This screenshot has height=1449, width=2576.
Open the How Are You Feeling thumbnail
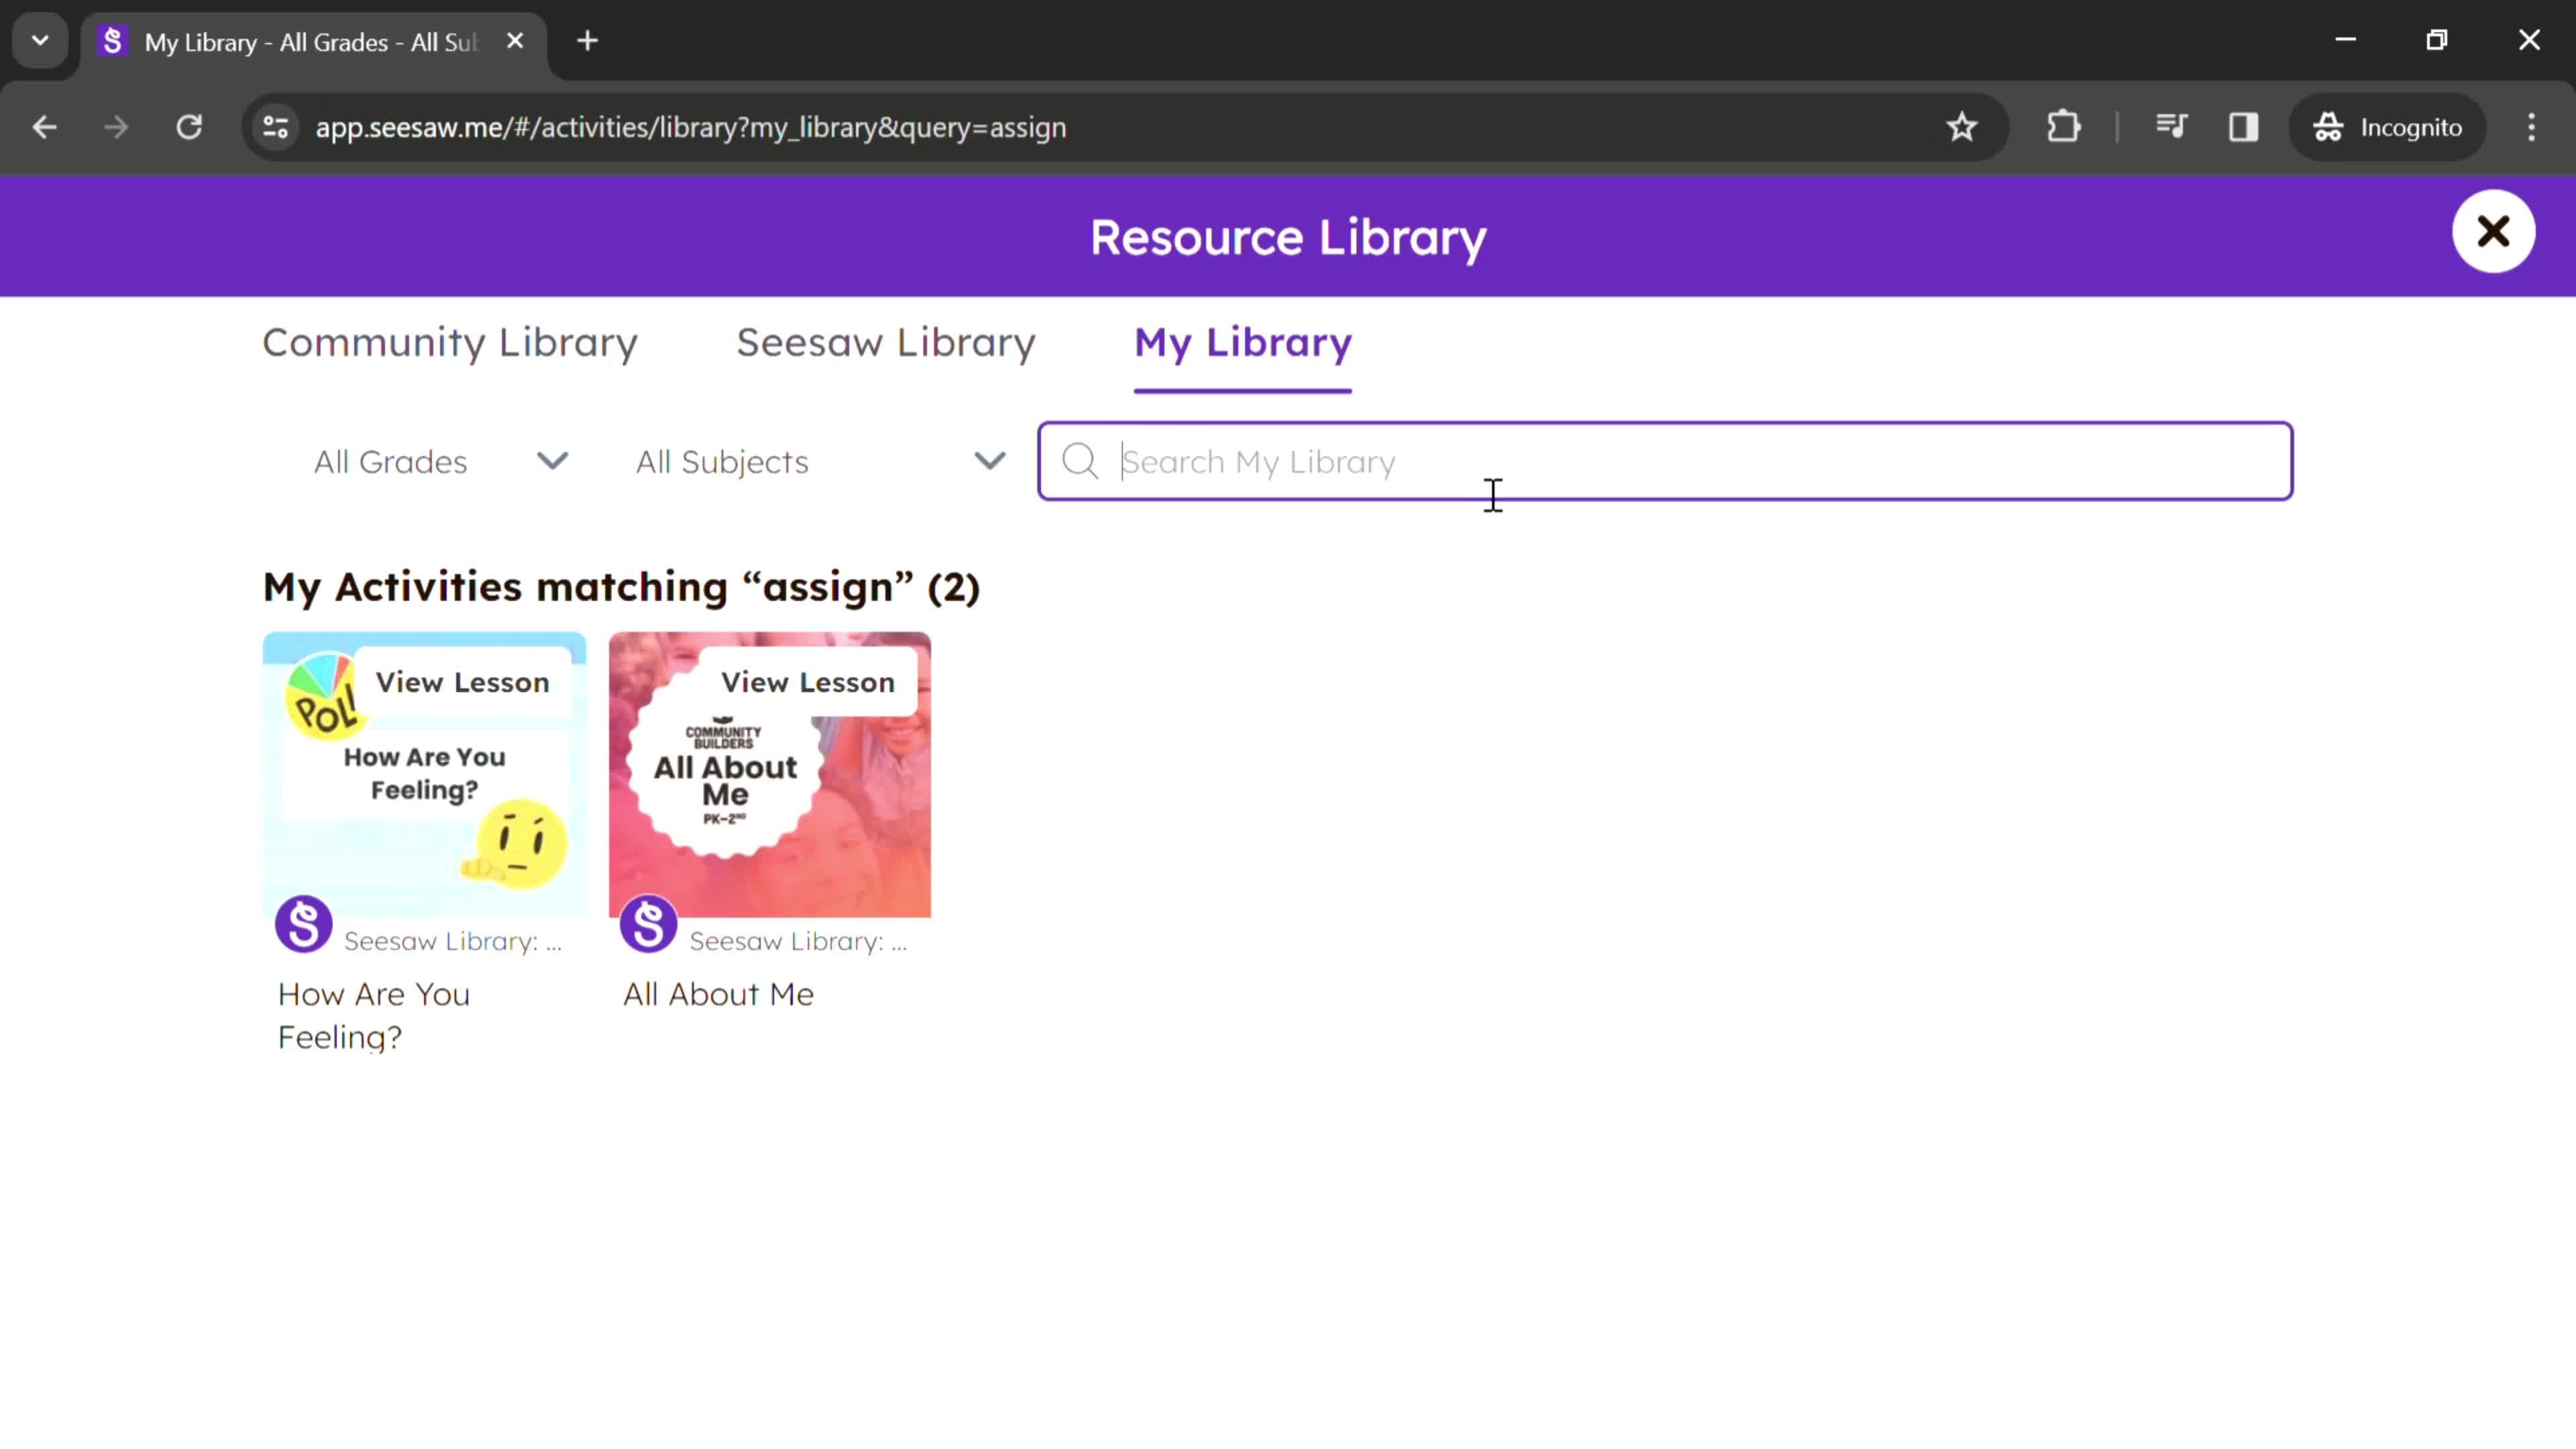tap(425, 774)
